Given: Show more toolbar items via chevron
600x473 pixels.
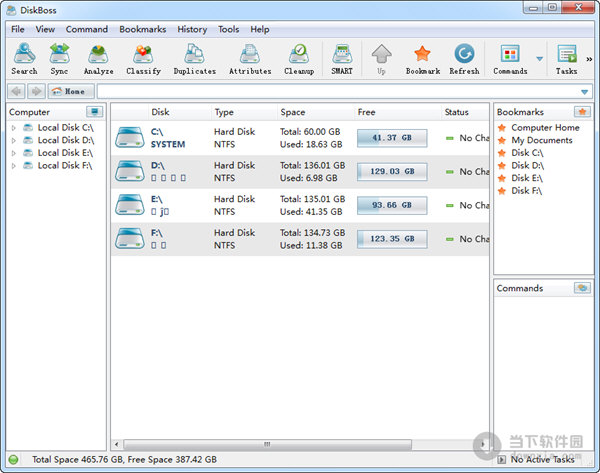Looking at the screenshot, I should 589,59.
